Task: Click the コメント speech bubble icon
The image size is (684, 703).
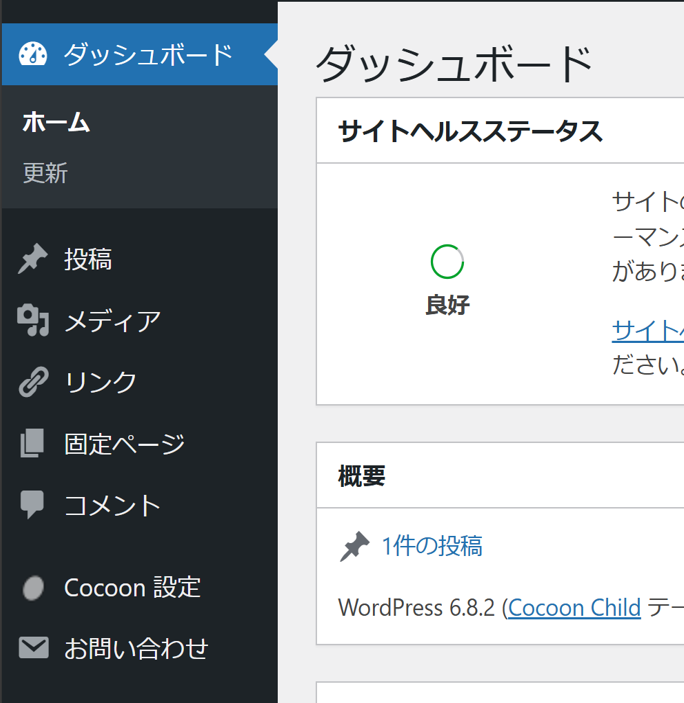Action: (x=33, y=504)
